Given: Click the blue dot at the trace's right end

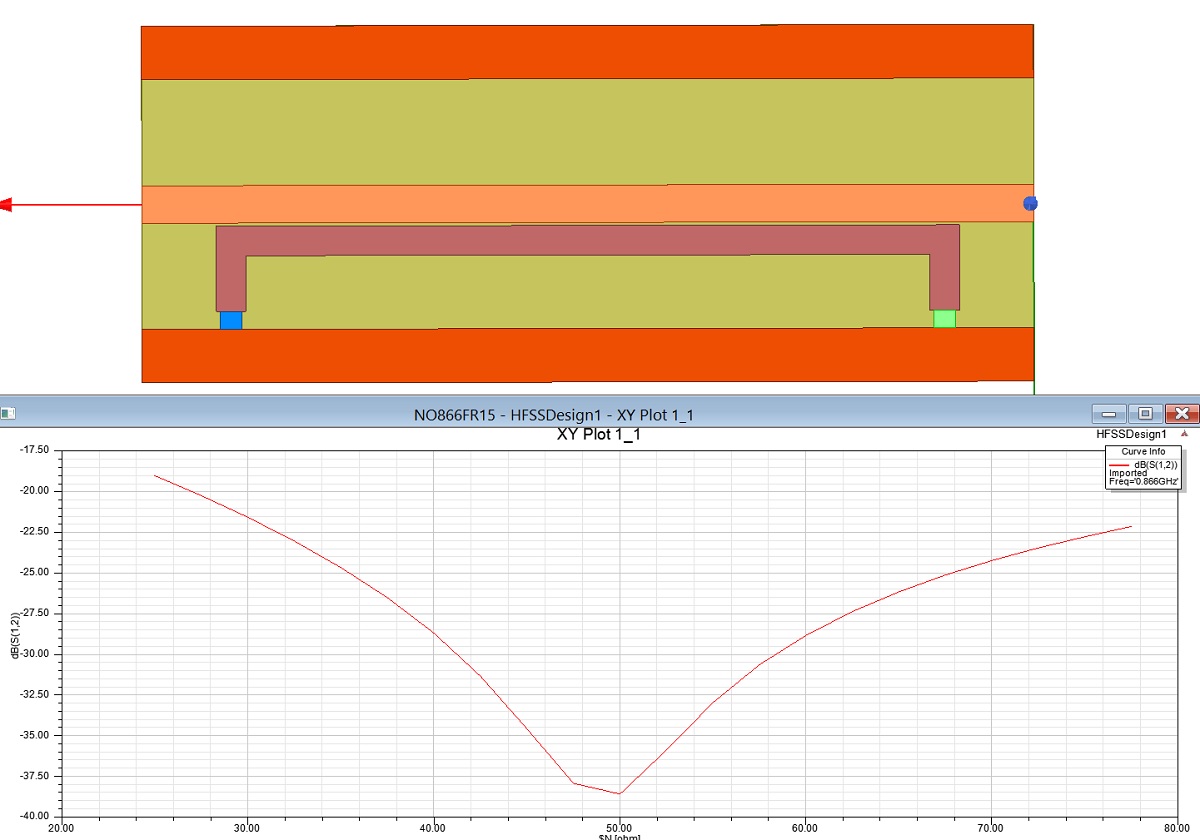Looking at the screenshot, I should tap(1030, 204).
